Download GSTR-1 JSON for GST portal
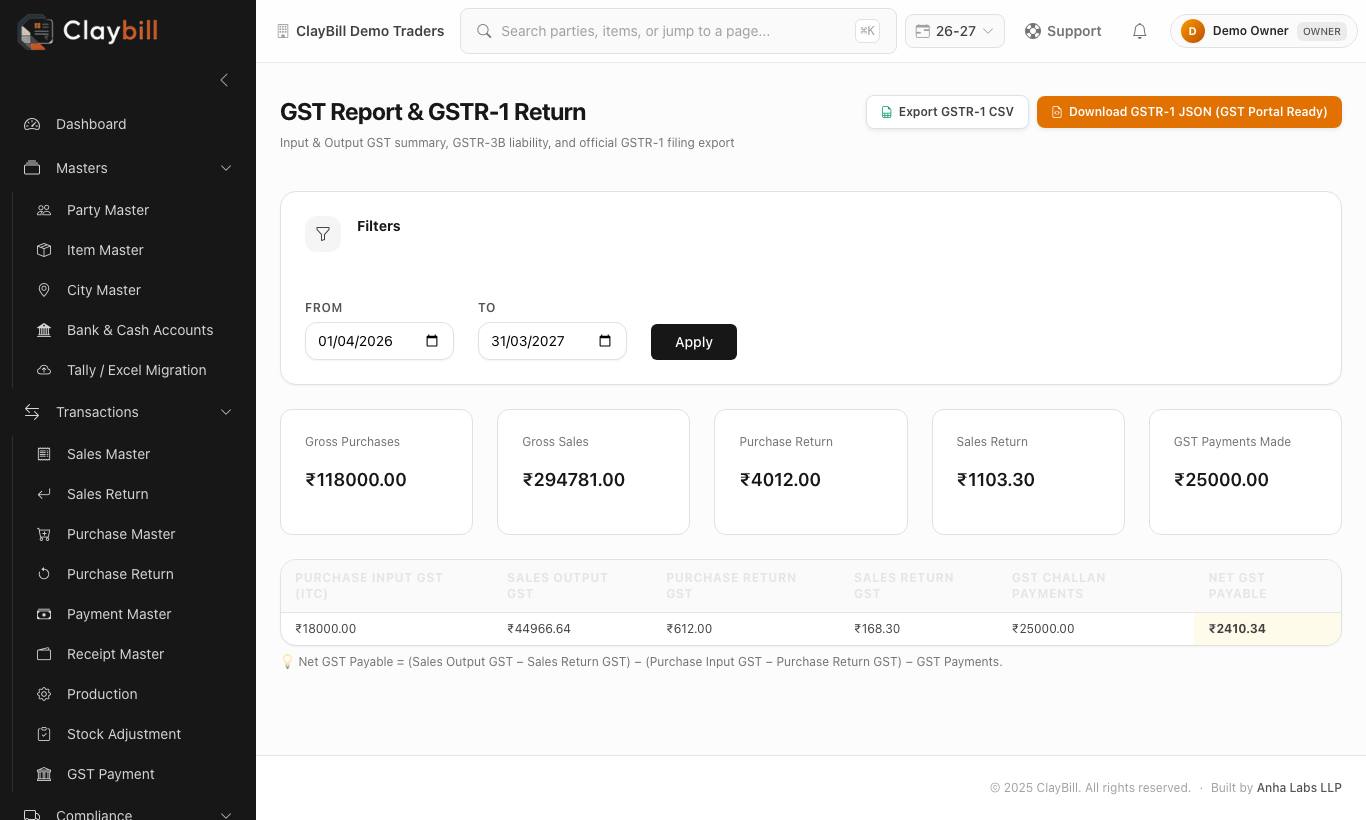This screenshot has width=1366, height=820. (1189, 112)
